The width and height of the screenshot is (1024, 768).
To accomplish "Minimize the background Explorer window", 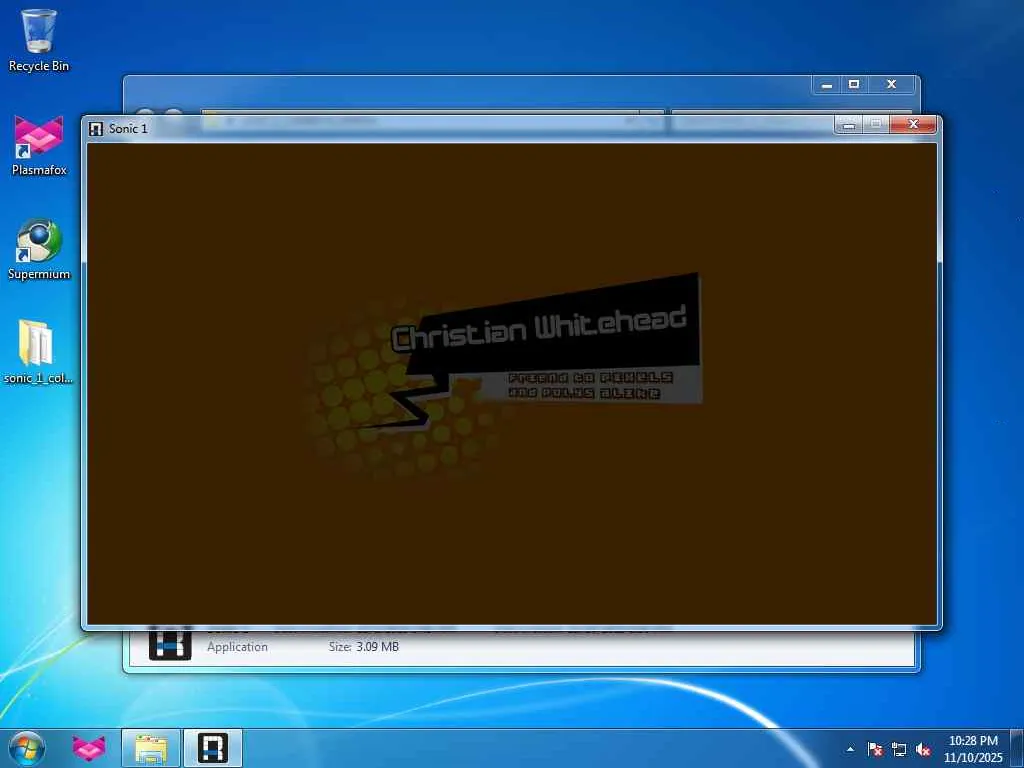I will [826, 85].
